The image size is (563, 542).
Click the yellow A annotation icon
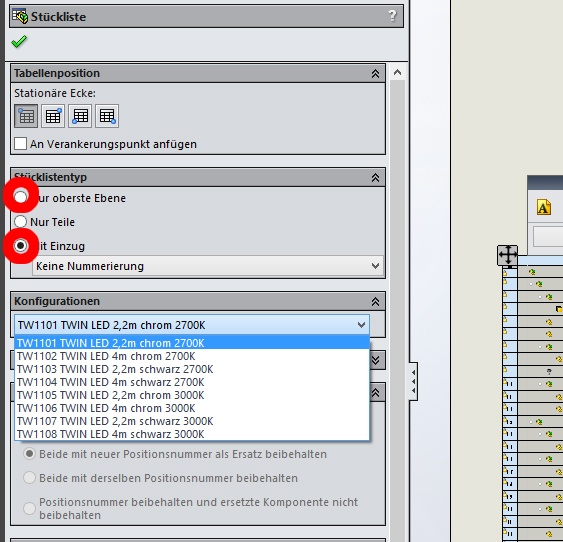tap(544, 207)
